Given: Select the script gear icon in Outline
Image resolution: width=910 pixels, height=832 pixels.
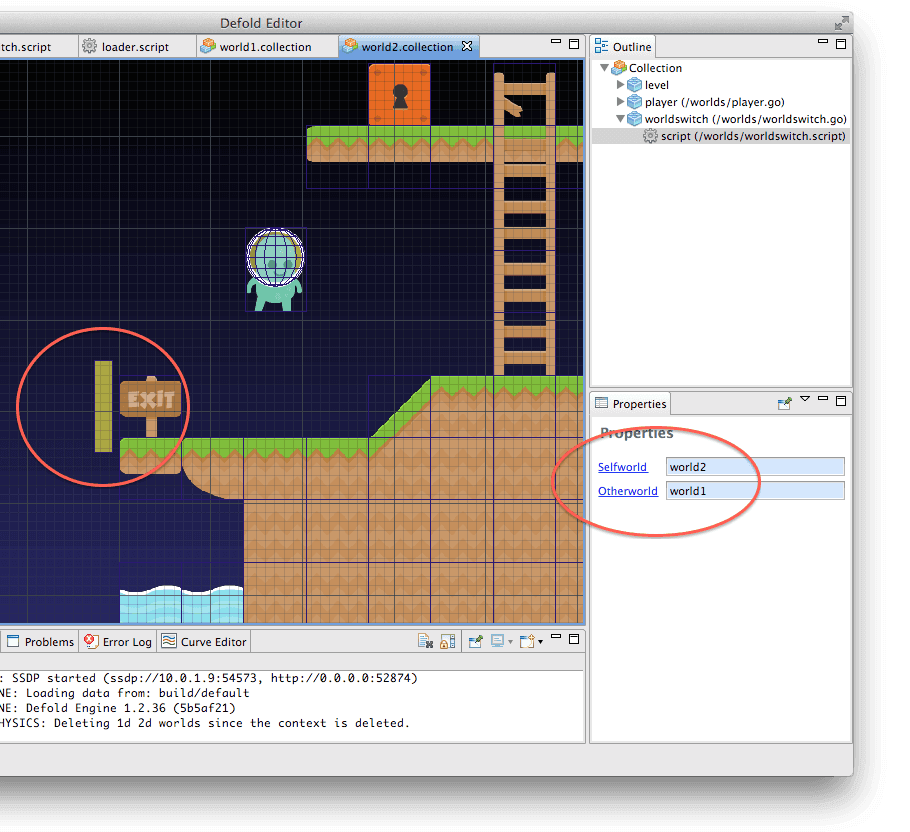Looking at the screenshot, I should pos(650,136).
